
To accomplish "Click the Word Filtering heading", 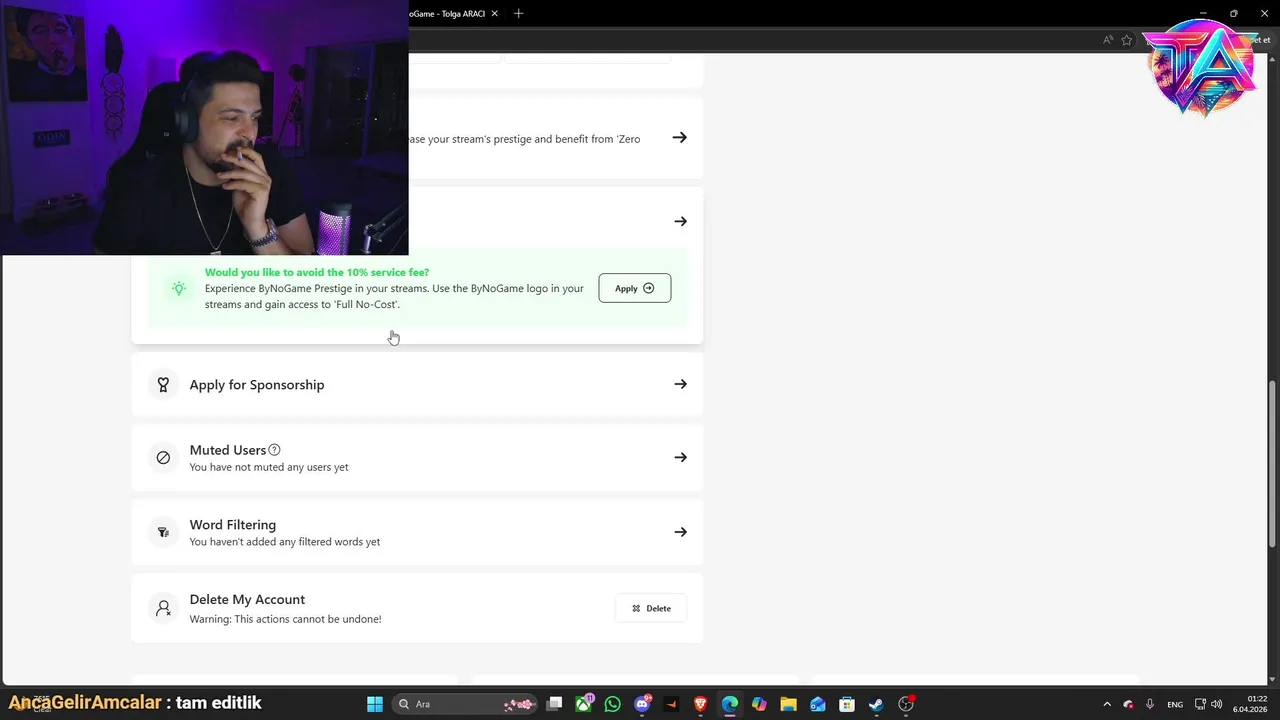I will click(233, 524).
